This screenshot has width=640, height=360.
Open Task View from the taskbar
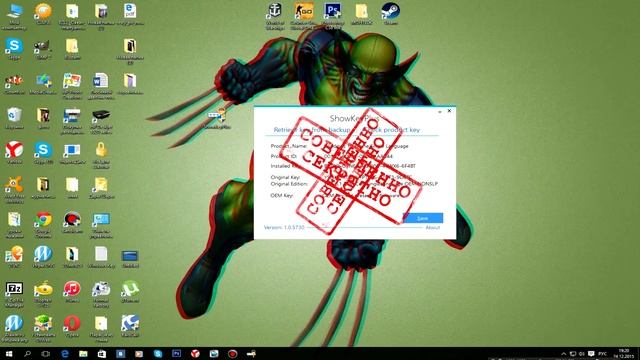(46, 353)
